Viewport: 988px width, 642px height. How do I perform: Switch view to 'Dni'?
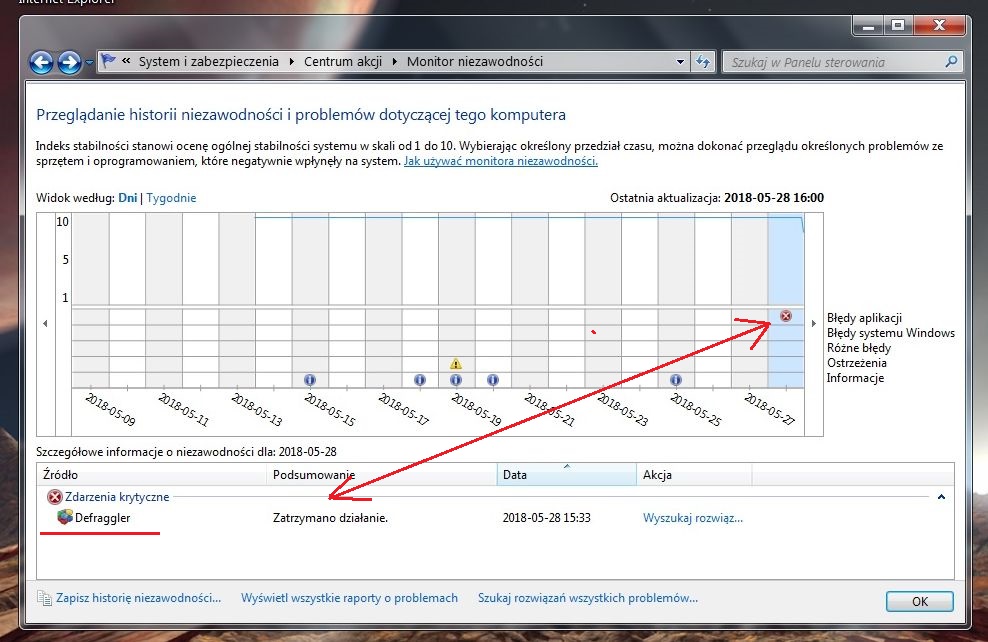[x=127, y=198]
